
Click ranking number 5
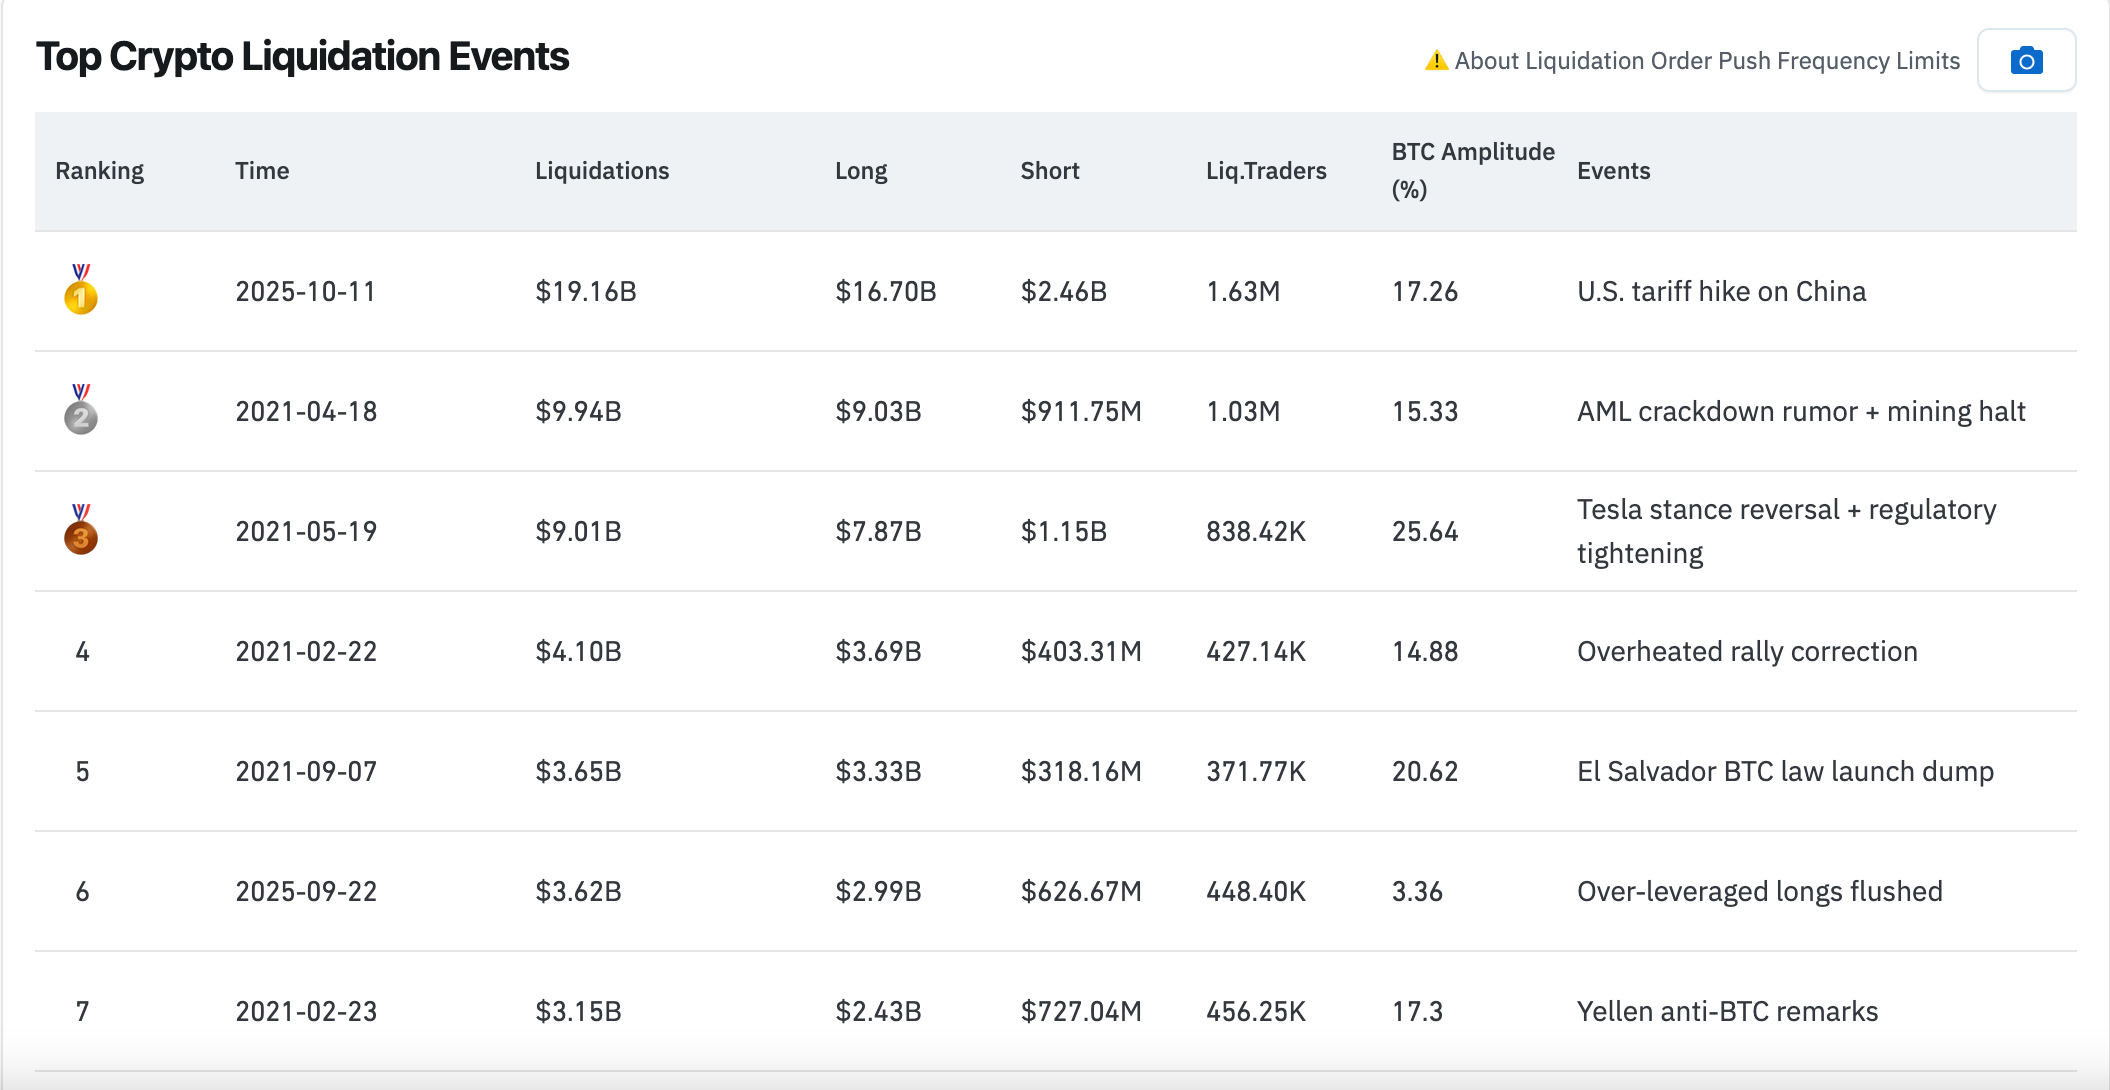pos(83,771)
